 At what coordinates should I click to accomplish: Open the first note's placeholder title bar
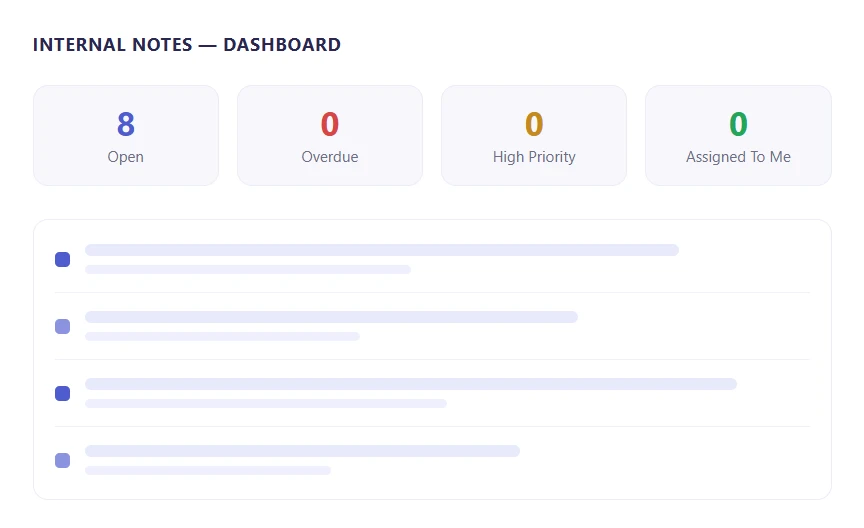382,250
